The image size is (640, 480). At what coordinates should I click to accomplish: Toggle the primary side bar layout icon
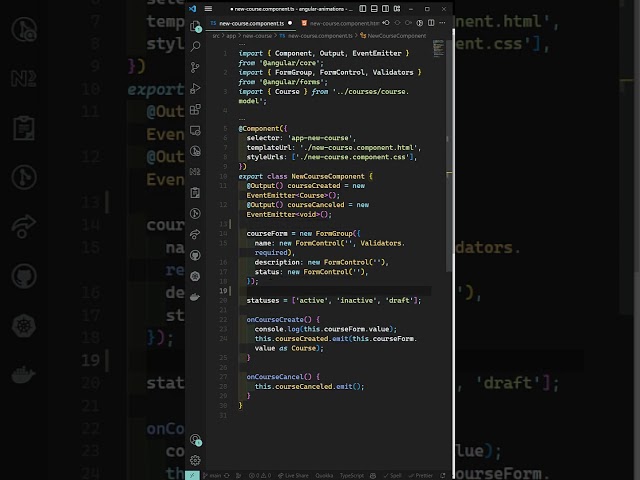[362, 9]
